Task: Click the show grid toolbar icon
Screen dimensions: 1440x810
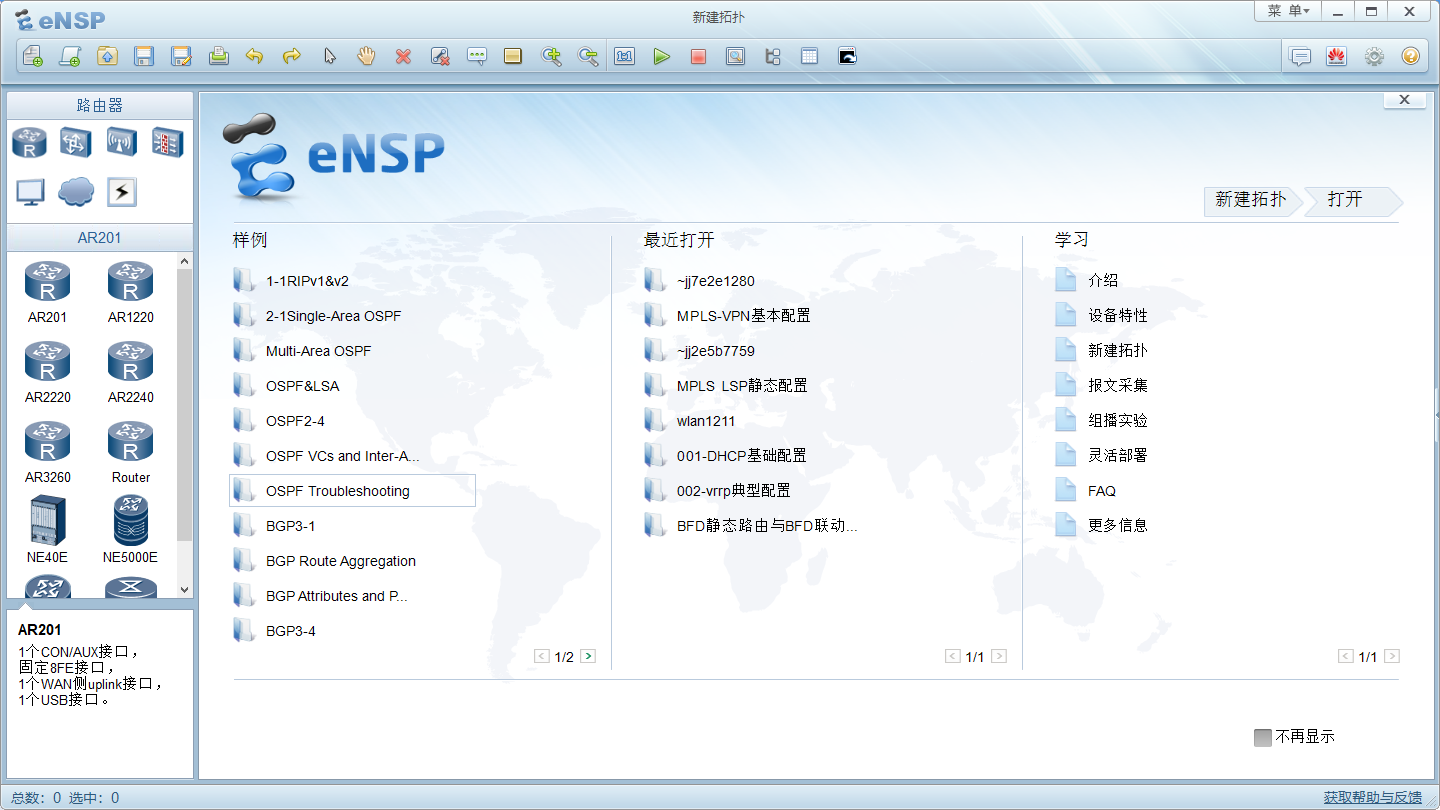Action: [809, 56]
